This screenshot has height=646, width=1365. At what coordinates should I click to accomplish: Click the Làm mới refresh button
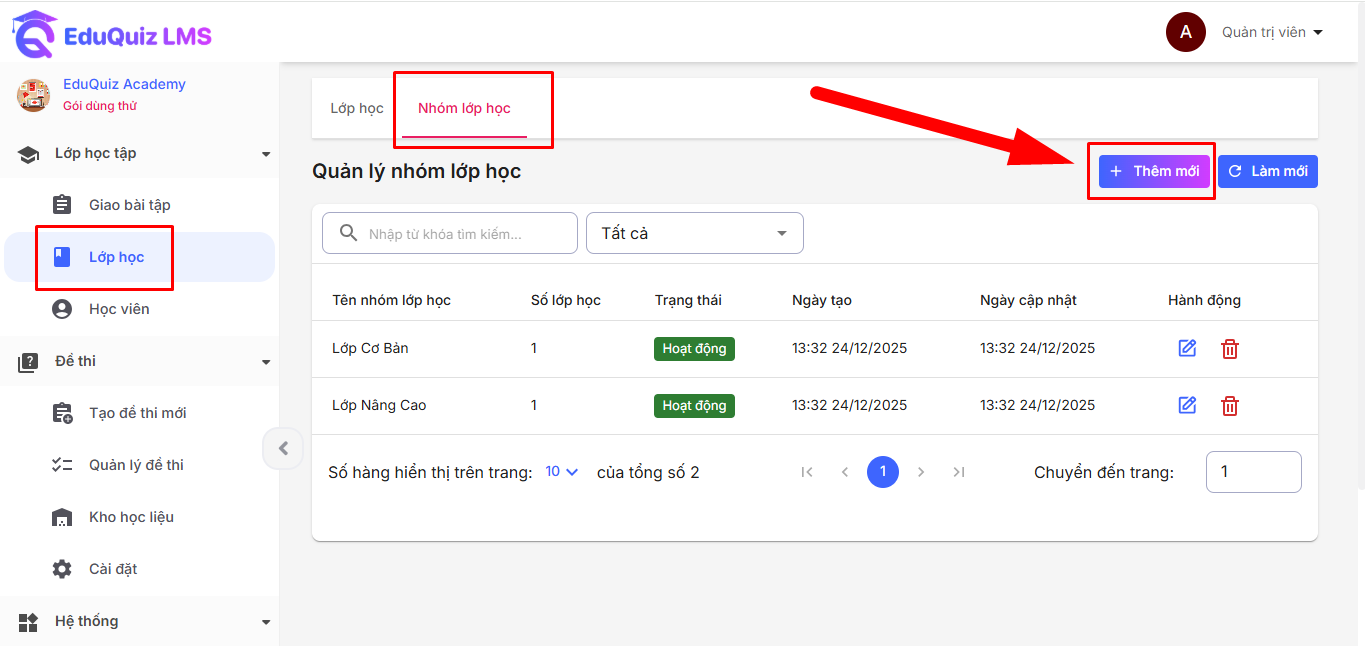(x=1268, y=171)
